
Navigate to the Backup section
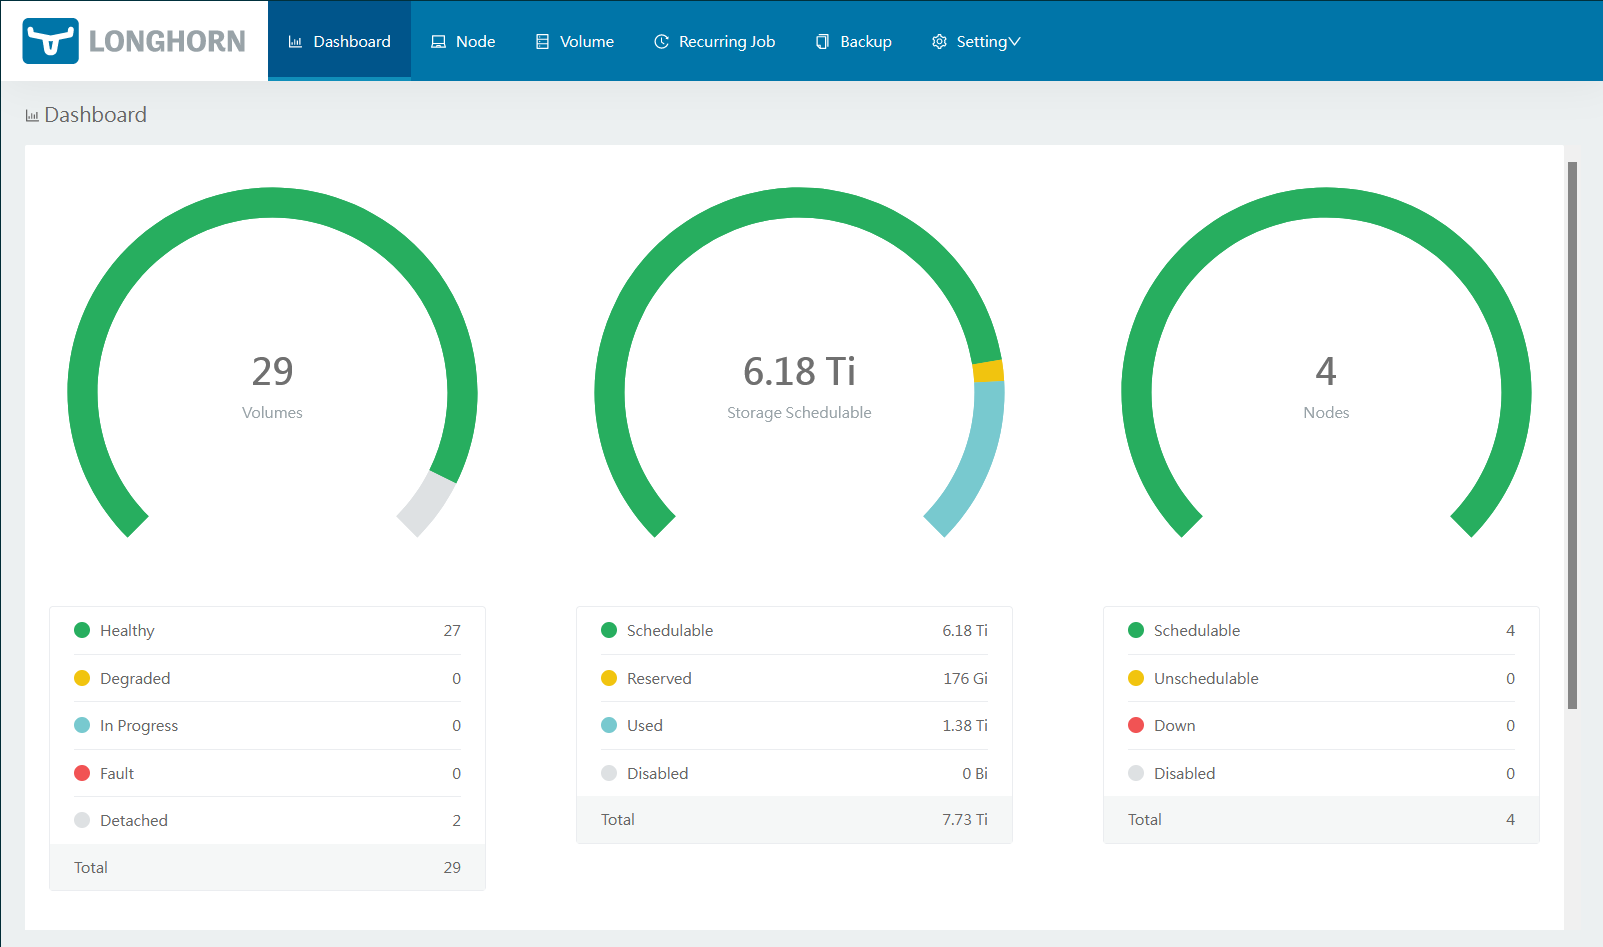pos(853,41)
